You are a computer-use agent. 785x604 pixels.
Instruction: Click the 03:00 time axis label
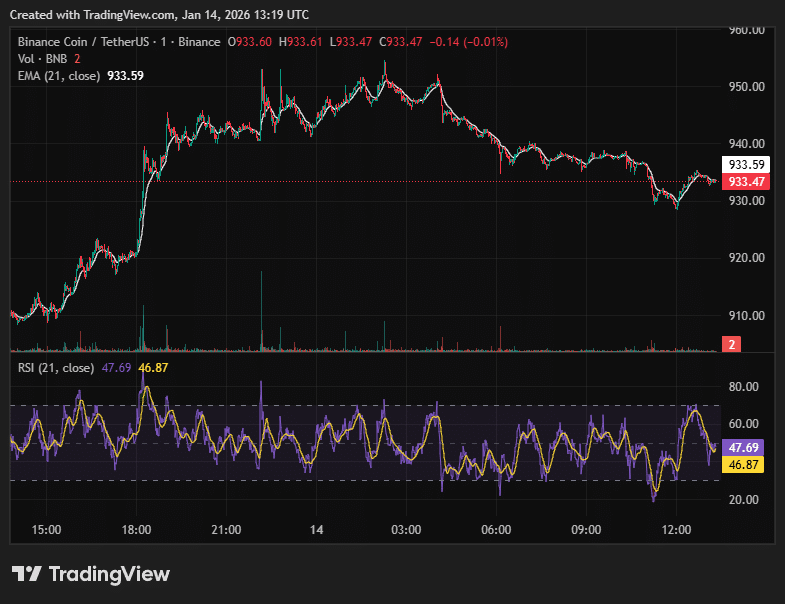coord(406,530)
